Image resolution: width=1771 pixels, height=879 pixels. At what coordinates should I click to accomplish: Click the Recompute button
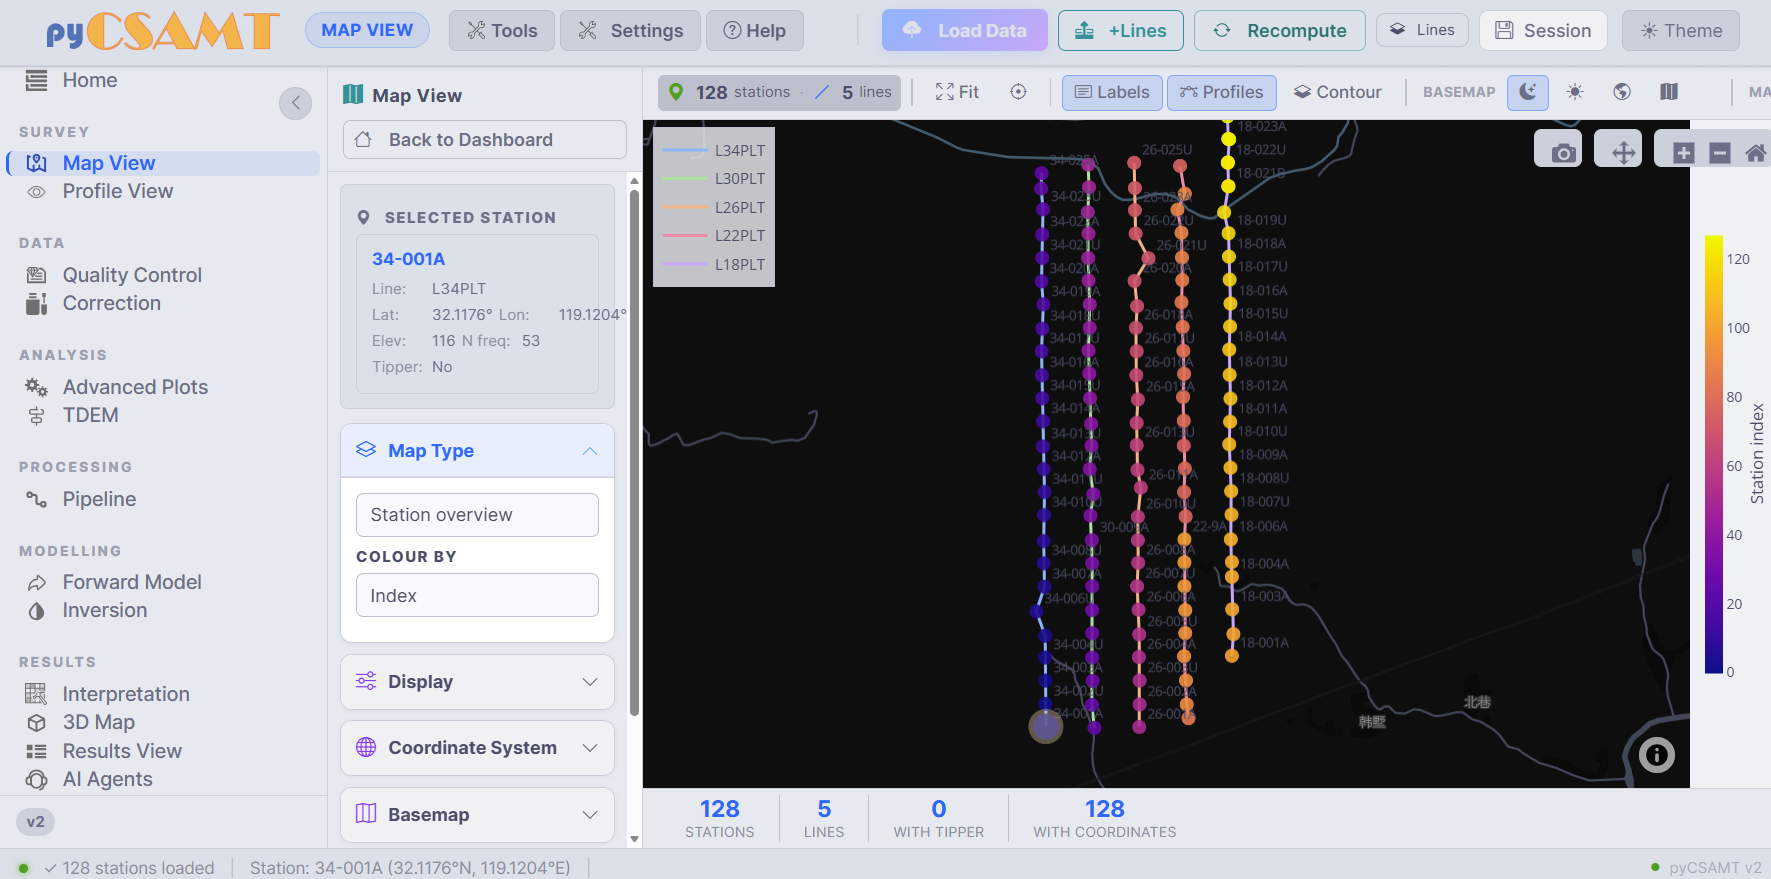[1279, 31]
